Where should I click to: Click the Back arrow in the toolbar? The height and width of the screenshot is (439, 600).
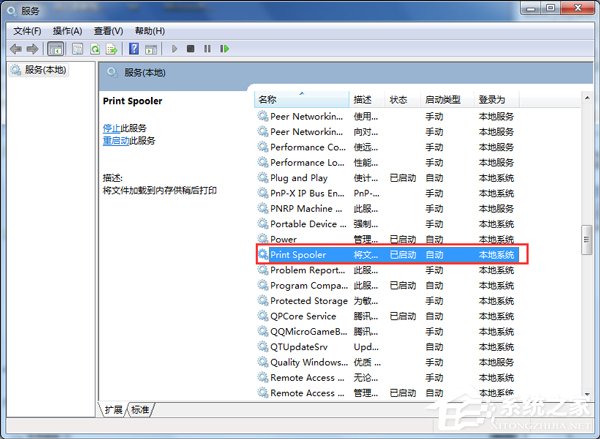click(15, 48)
